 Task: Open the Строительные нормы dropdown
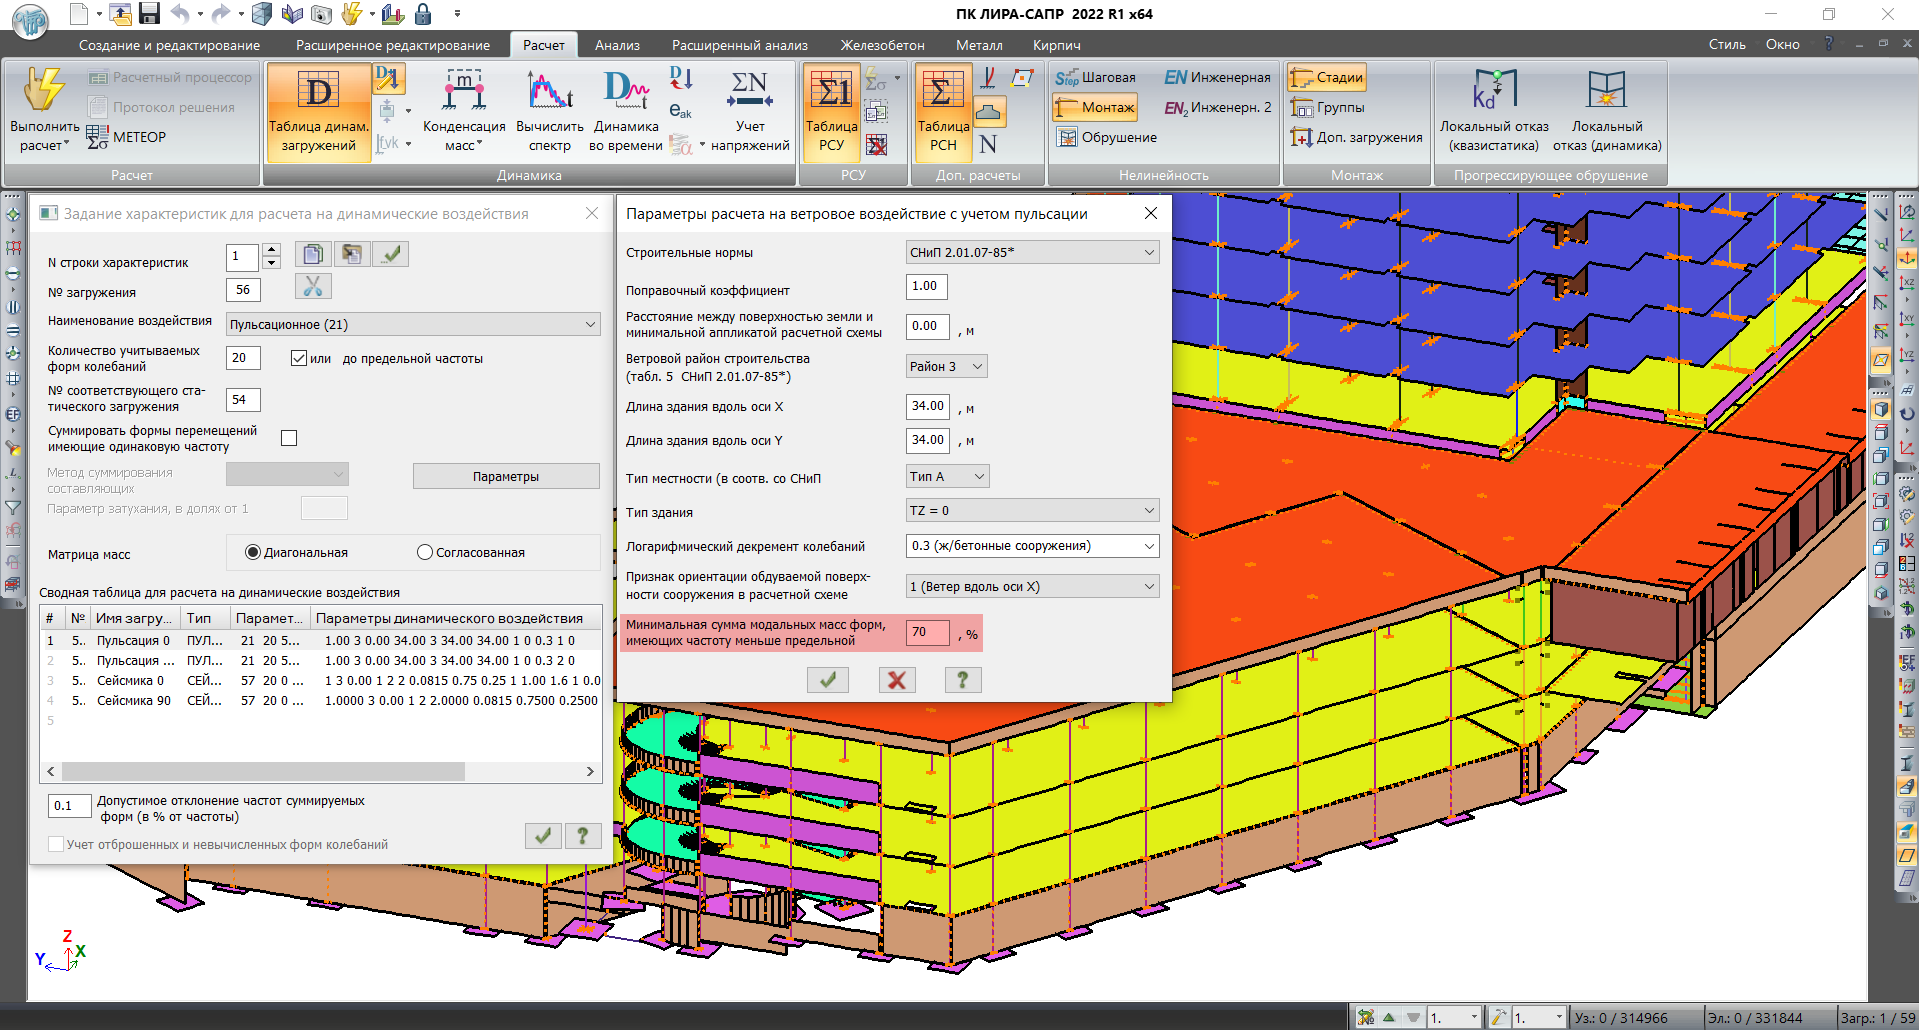point(1148,253)
